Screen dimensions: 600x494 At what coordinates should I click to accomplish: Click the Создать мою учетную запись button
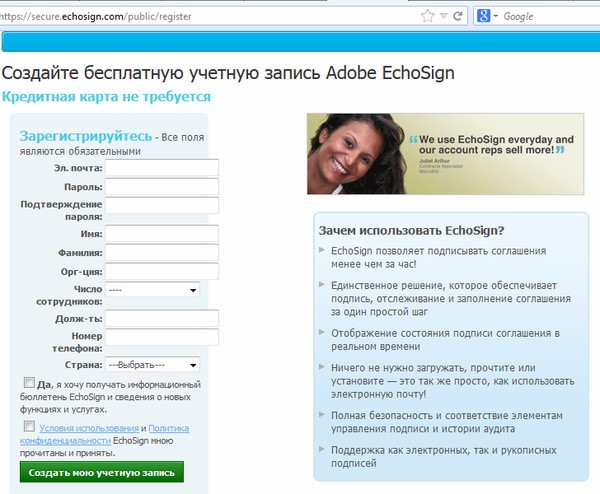pos(102,472)
